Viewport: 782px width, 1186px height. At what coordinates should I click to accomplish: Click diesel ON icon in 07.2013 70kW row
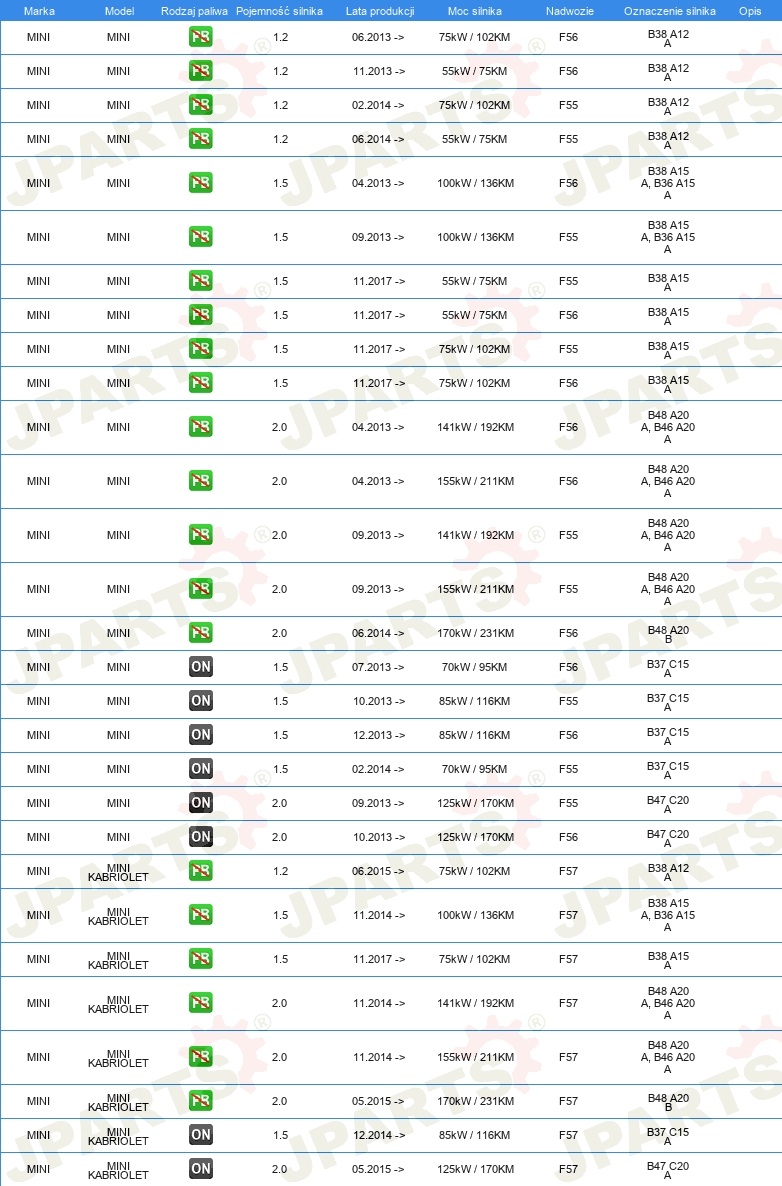pyautogui.click(x=200, y=666)
